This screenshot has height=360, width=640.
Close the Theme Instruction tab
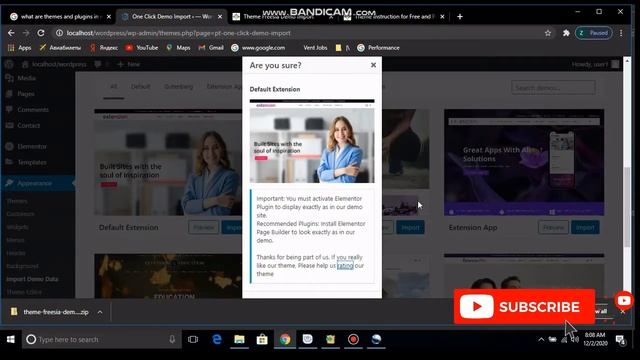click(x=442, y=17)
